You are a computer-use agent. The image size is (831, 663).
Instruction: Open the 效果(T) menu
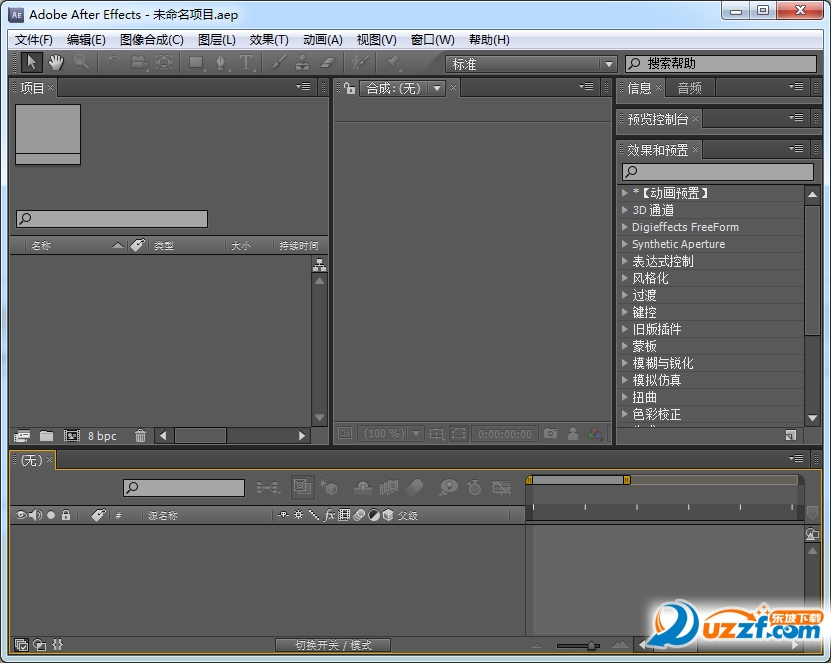pyautogui.click(x=269, y=40)
